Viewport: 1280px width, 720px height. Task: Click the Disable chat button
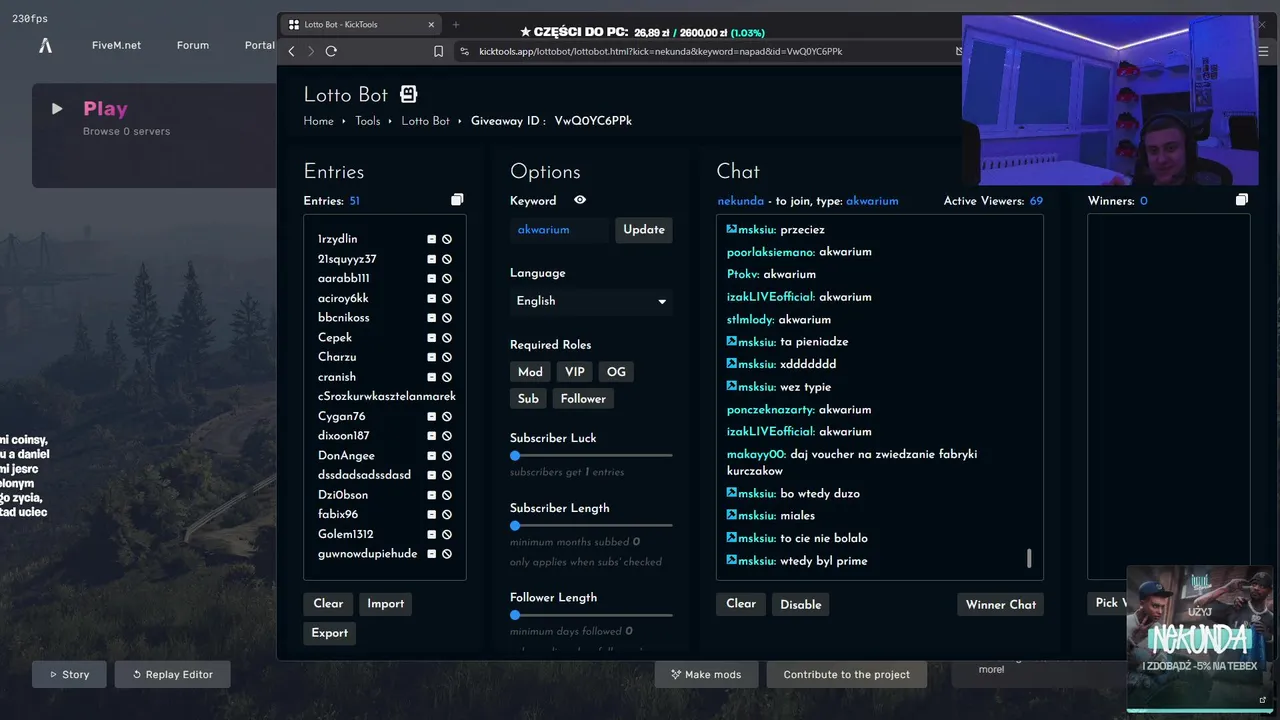[x=801, y=604]
